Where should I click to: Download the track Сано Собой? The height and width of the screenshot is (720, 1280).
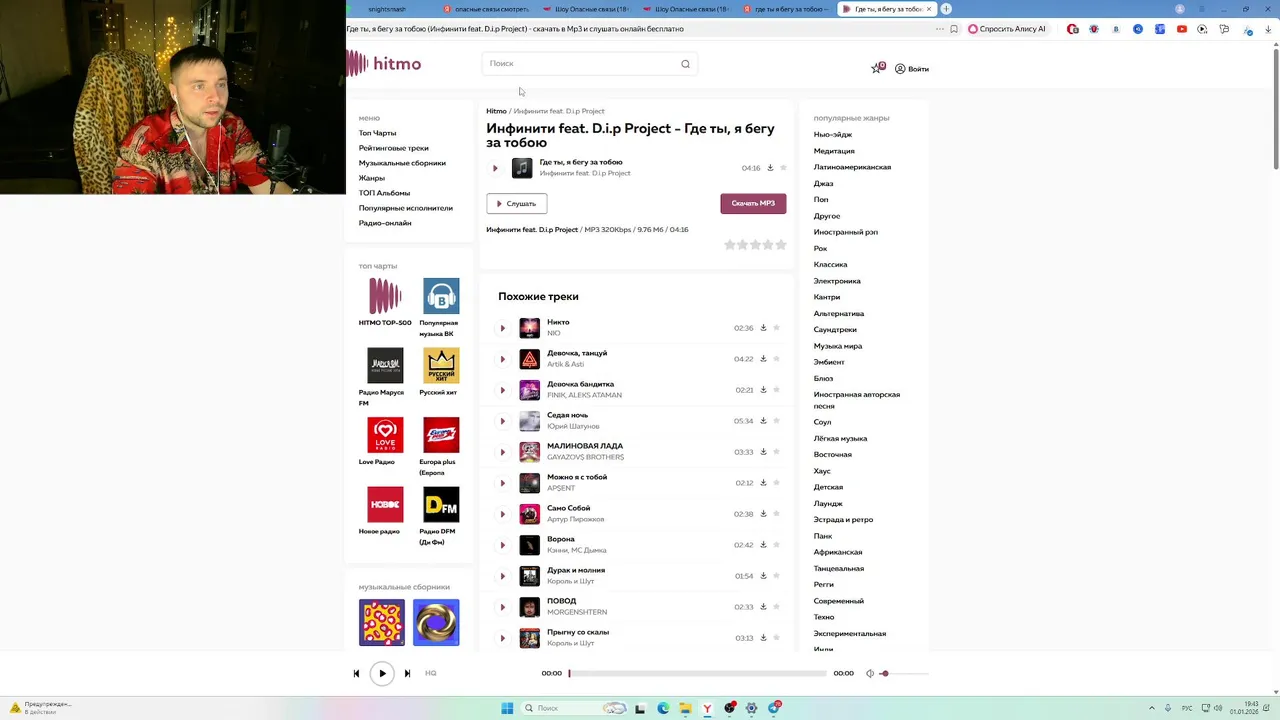(x=763, y=513)
